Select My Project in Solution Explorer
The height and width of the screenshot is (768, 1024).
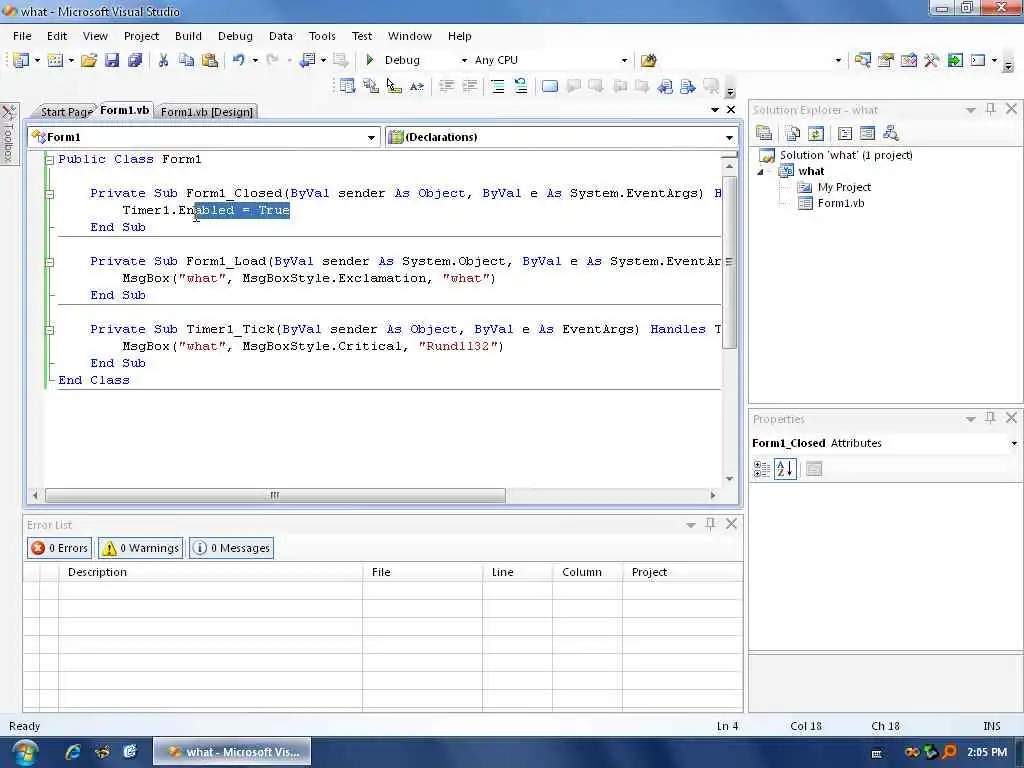844,187
